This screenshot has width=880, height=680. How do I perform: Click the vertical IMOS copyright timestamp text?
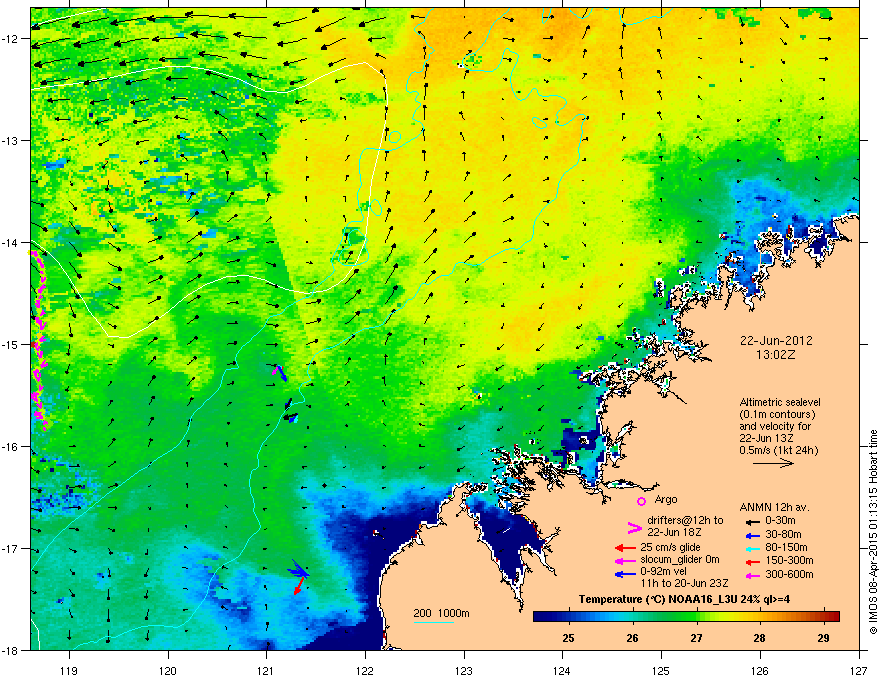click(873, 532)
